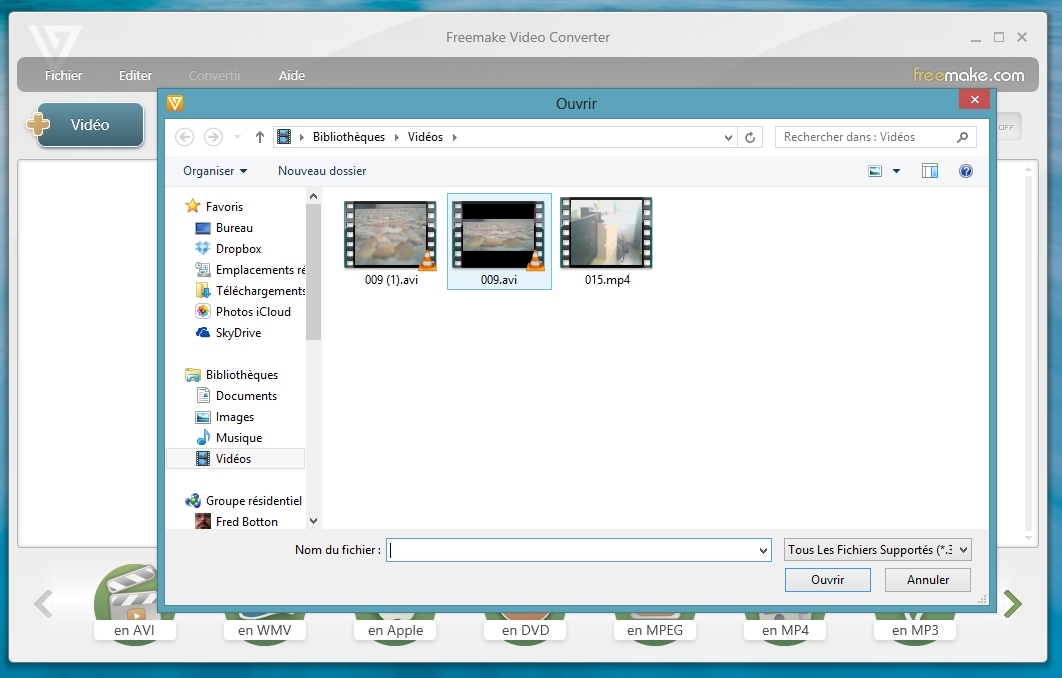Visit the freemake.com link
1062x678 pixels.
tap(969, 75)
